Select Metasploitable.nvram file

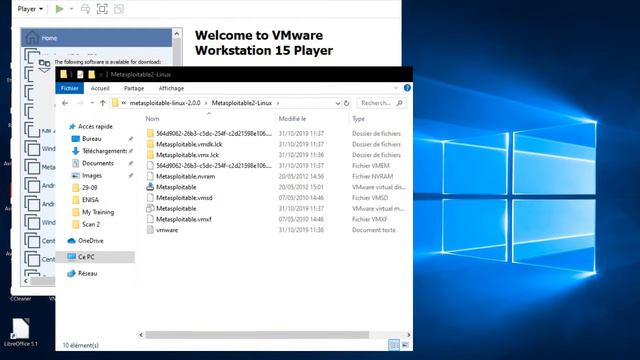[185, 176]
